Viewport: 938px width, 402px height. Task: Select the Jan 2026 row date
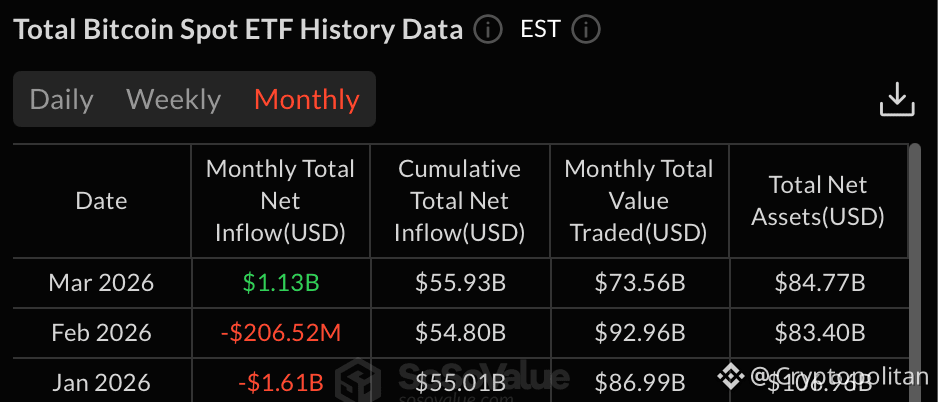click(101, 382)
